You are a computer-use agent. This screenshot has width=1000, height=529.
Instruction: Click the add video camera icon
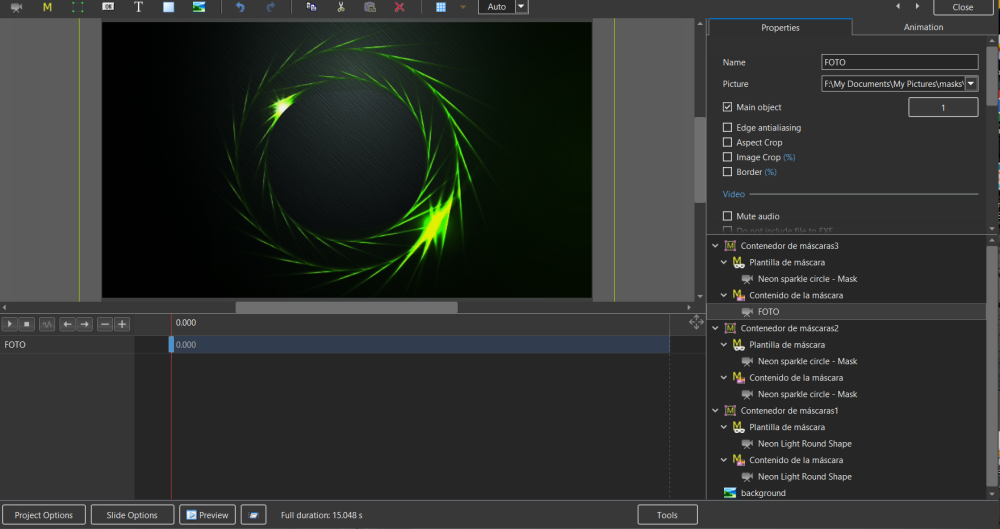[17, 7]
